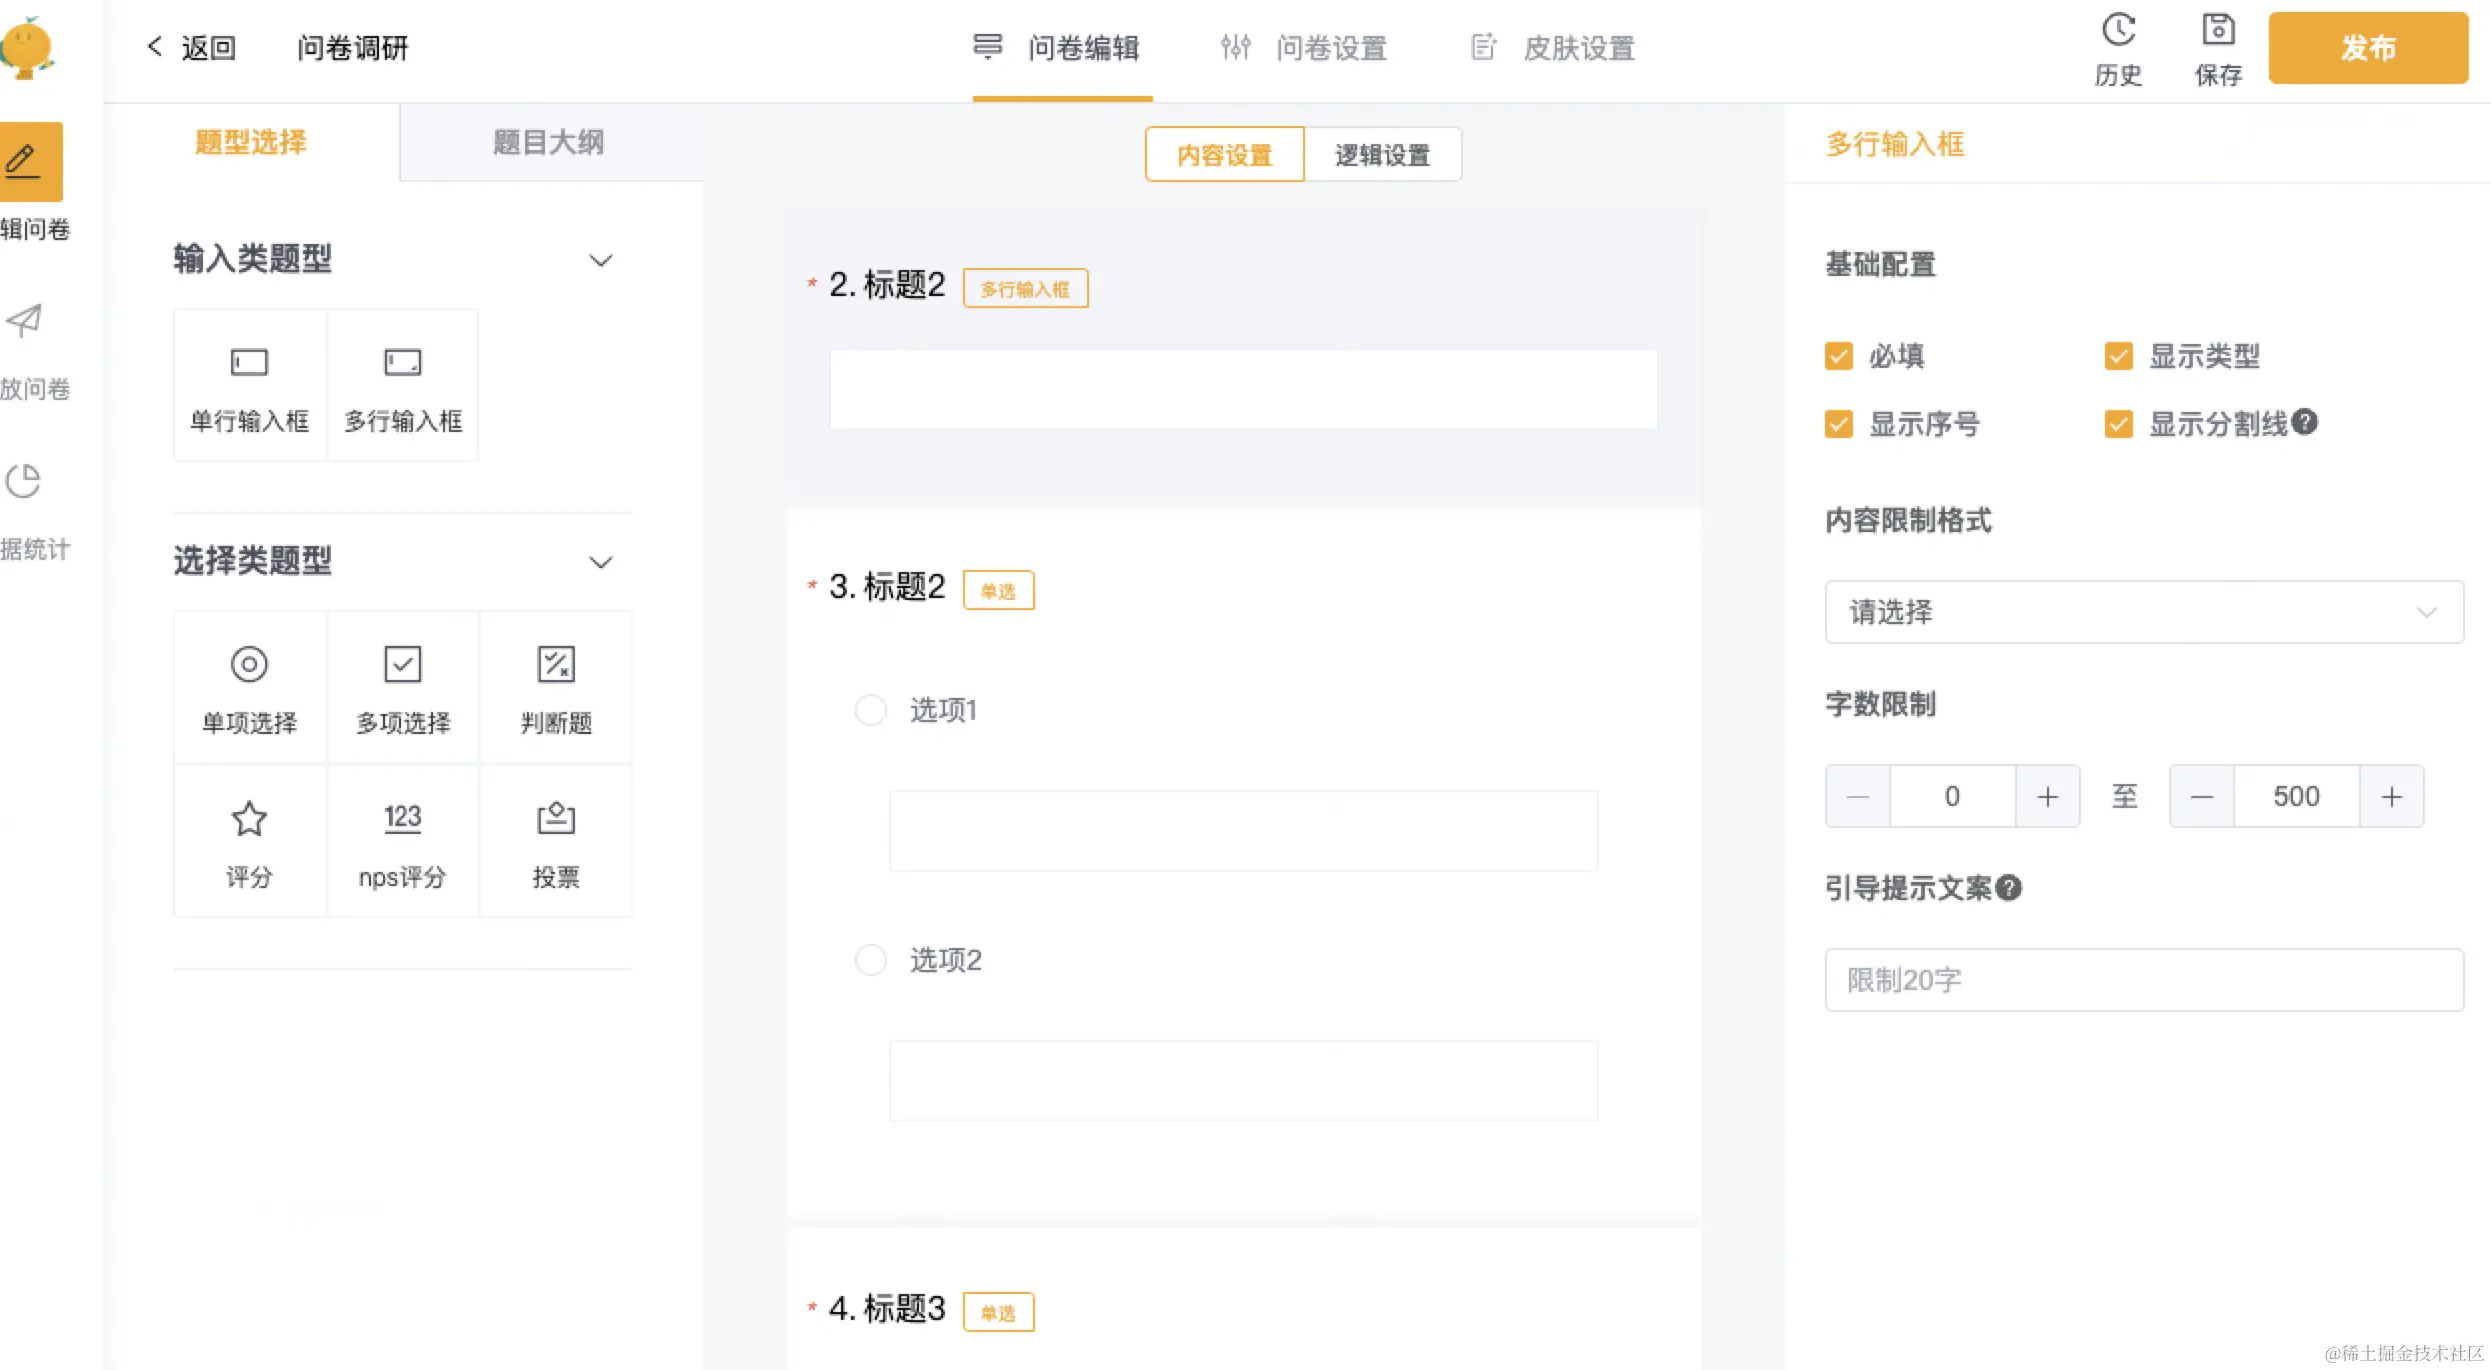Click the 单选 tag on question 4
The height and width of the screenshot is (1370, 2491).
[x=998, y=1313]
